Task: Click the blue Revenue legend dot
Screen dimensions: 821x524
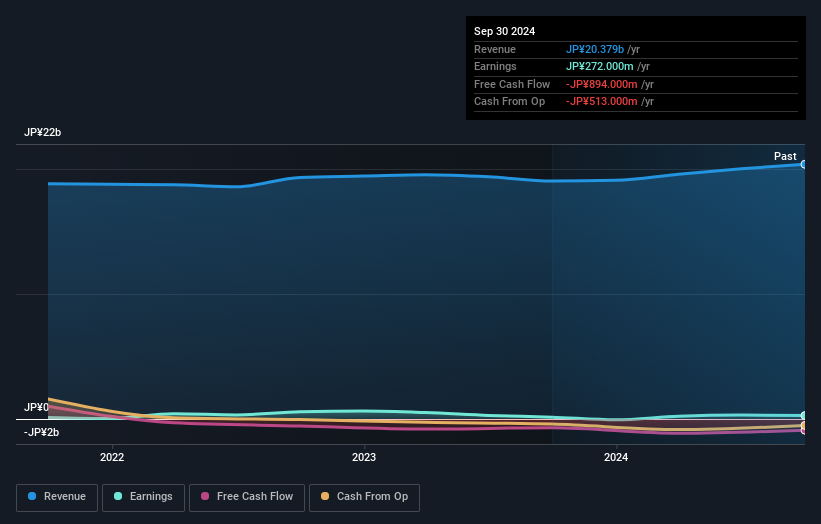Action: pyautogui.click(x=32, y=496)
